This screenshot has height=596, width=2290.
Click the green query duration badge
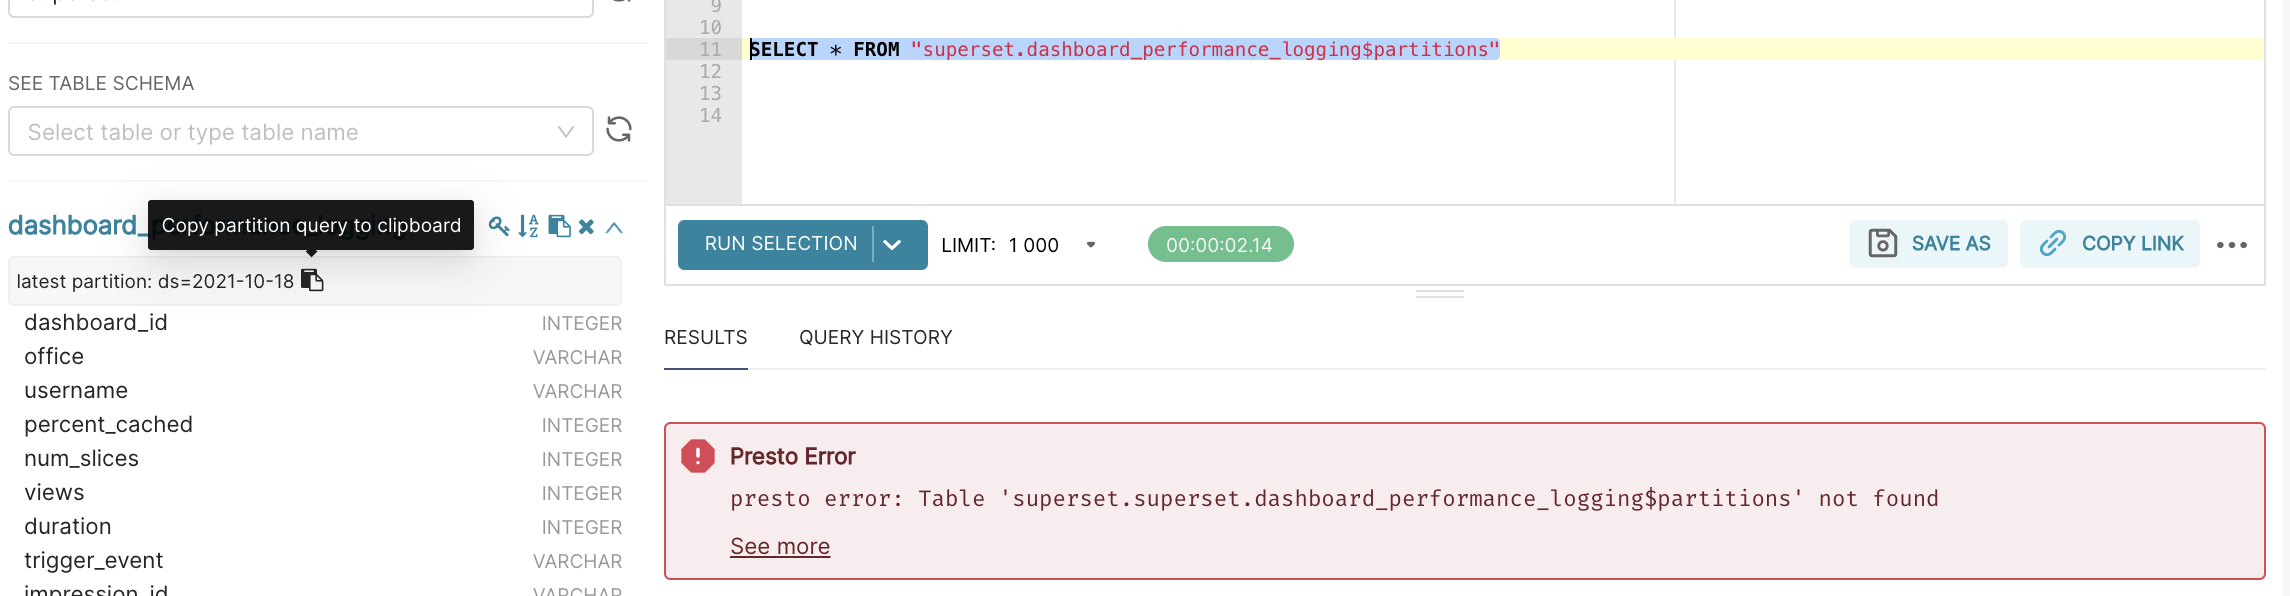click(1219, 243)
